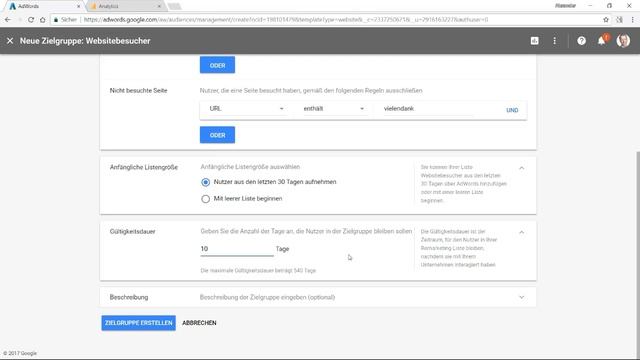This screenshot has width=640, height=360.
Task: Collapse the Gültigkeitsdauer section chevron
Action: point(521,232)
